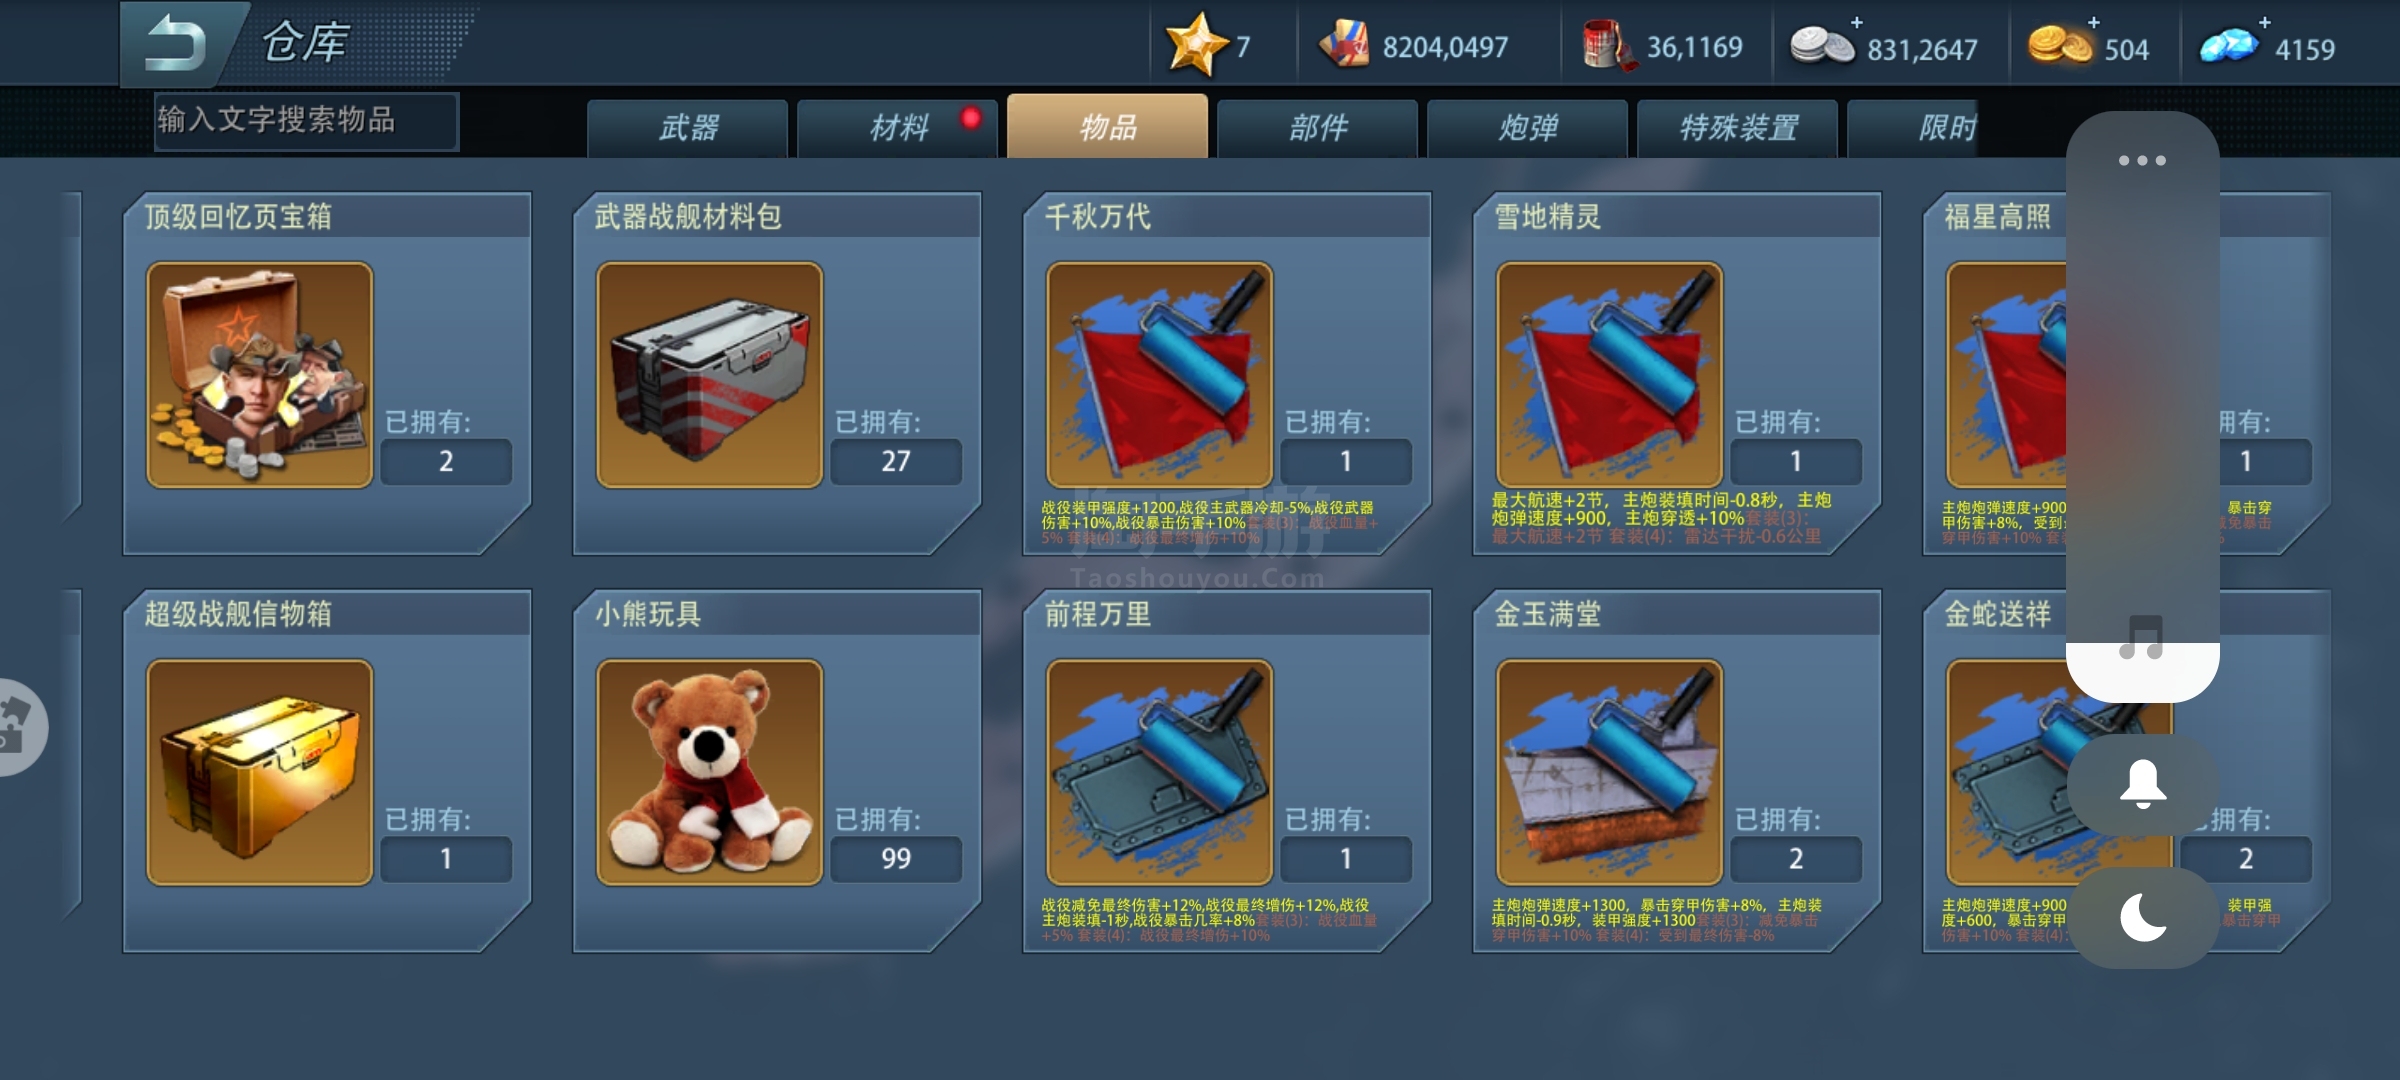This screenshot has width=2400, height=1080.
Task: Switch to the 武器 tab
Action: point(688,128)
